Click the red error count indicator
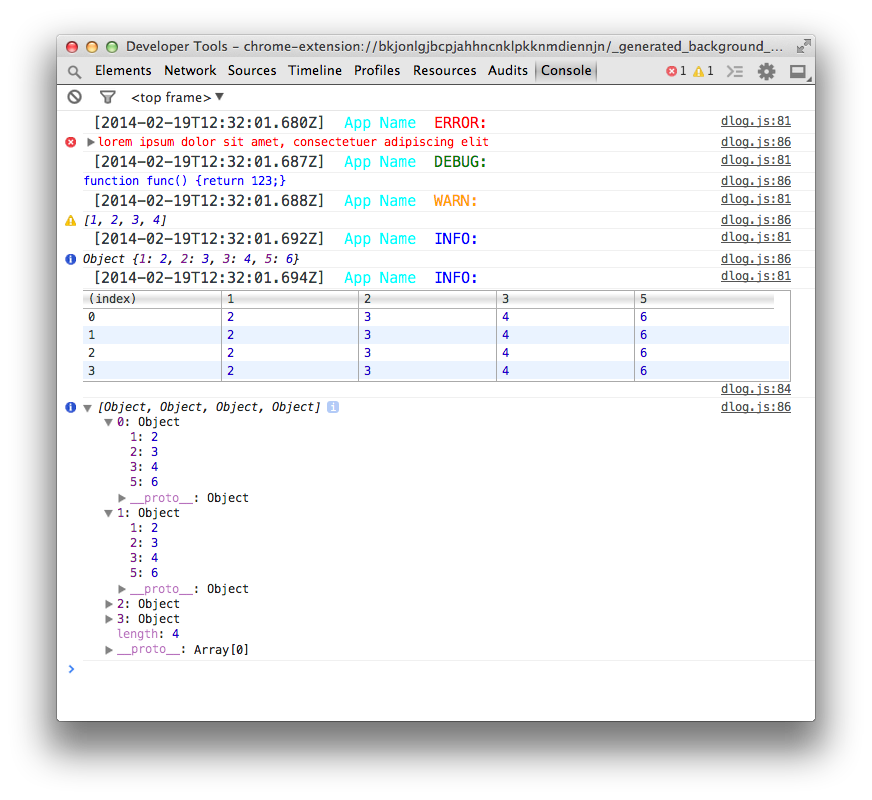This screenshot has height=800, width=872. tap(676, 71)
